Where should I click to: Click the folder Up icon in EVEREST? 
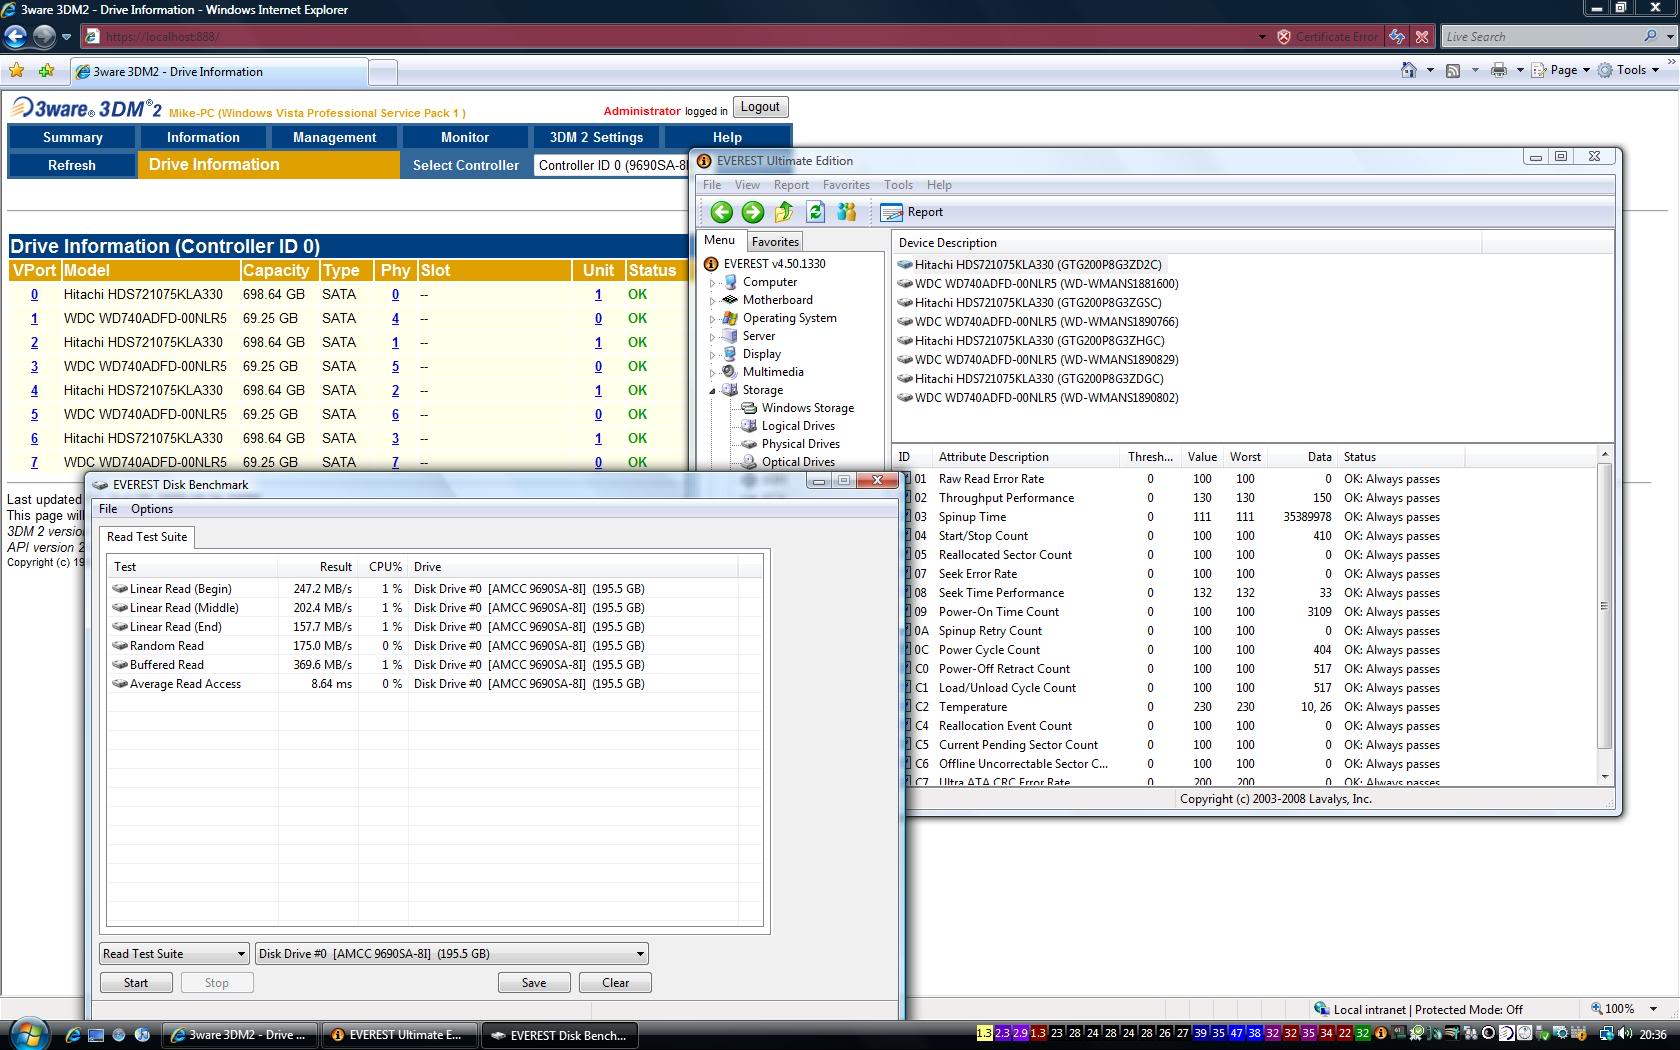click(784, 212)
